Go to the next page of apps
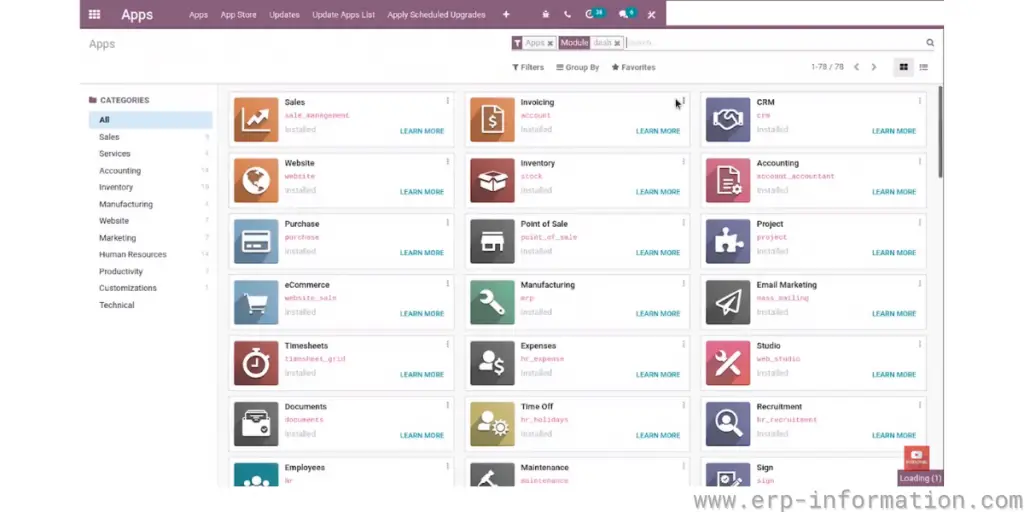The height and width of the screenshot is (512, 1024). tap(874, 67)
